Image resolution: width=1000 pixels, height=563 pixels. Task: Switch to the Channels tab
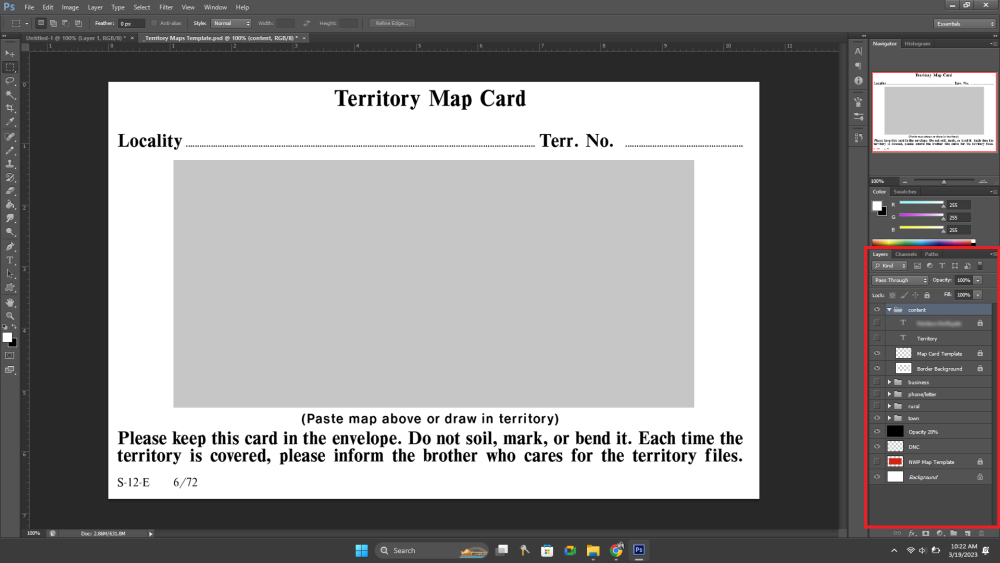[x=905, y=254]
